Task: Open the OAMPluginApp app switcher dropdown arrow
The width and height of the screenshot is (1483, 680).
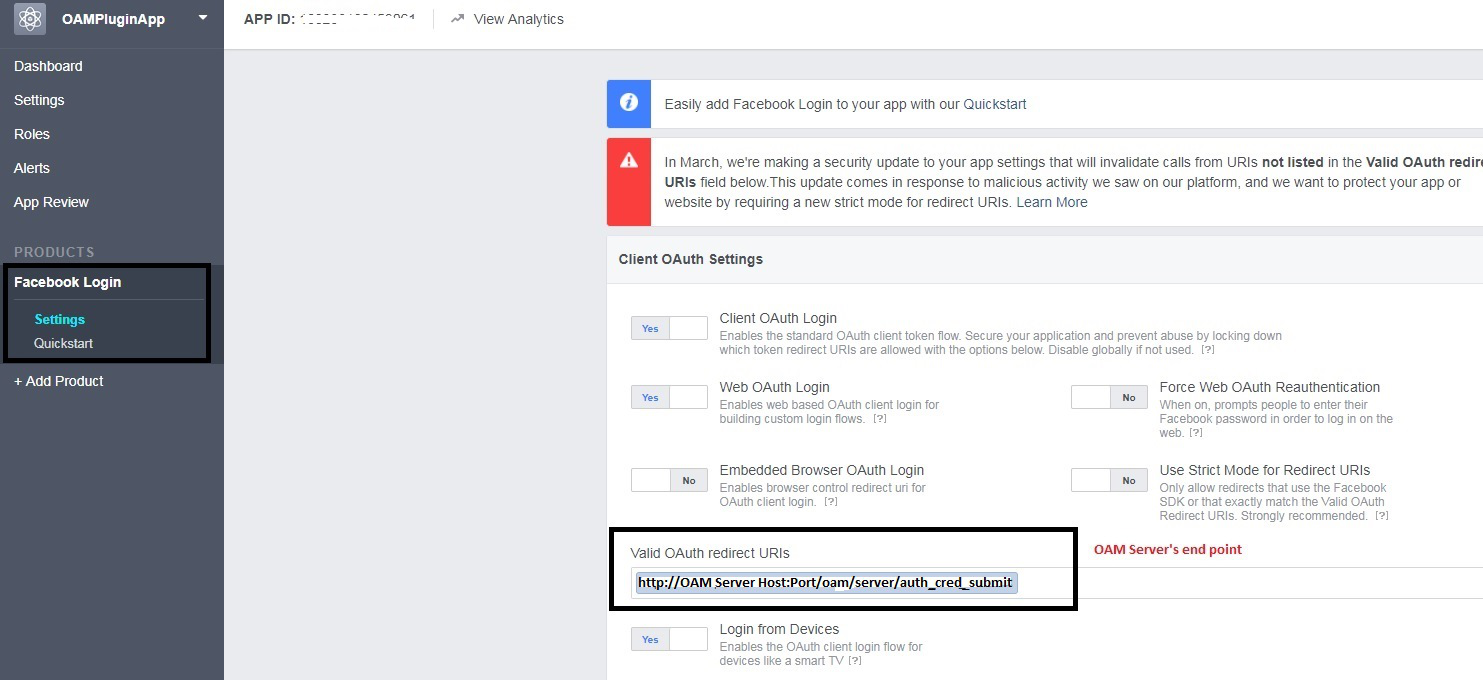Action: pyautogui.click(x=203, y=17)
